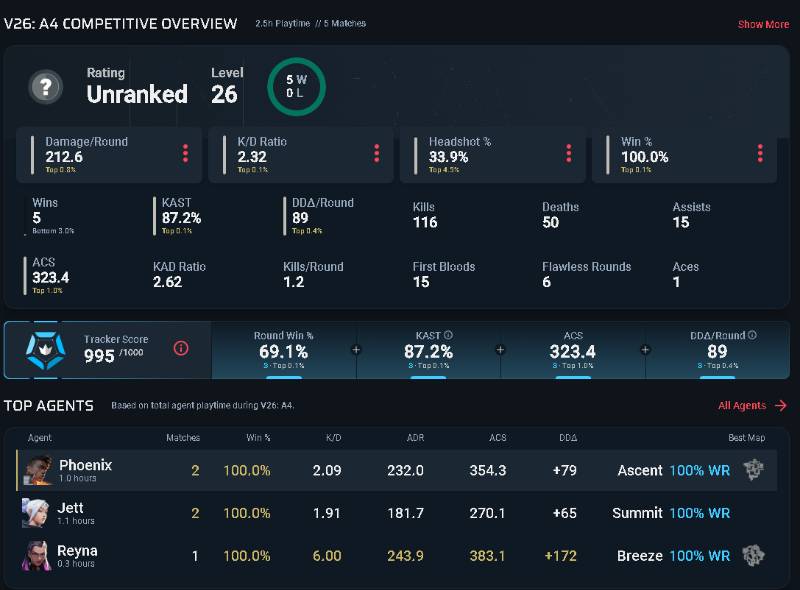
Task: Click the 5 W 0 L win-loss ring
Action: pos(296,86)
